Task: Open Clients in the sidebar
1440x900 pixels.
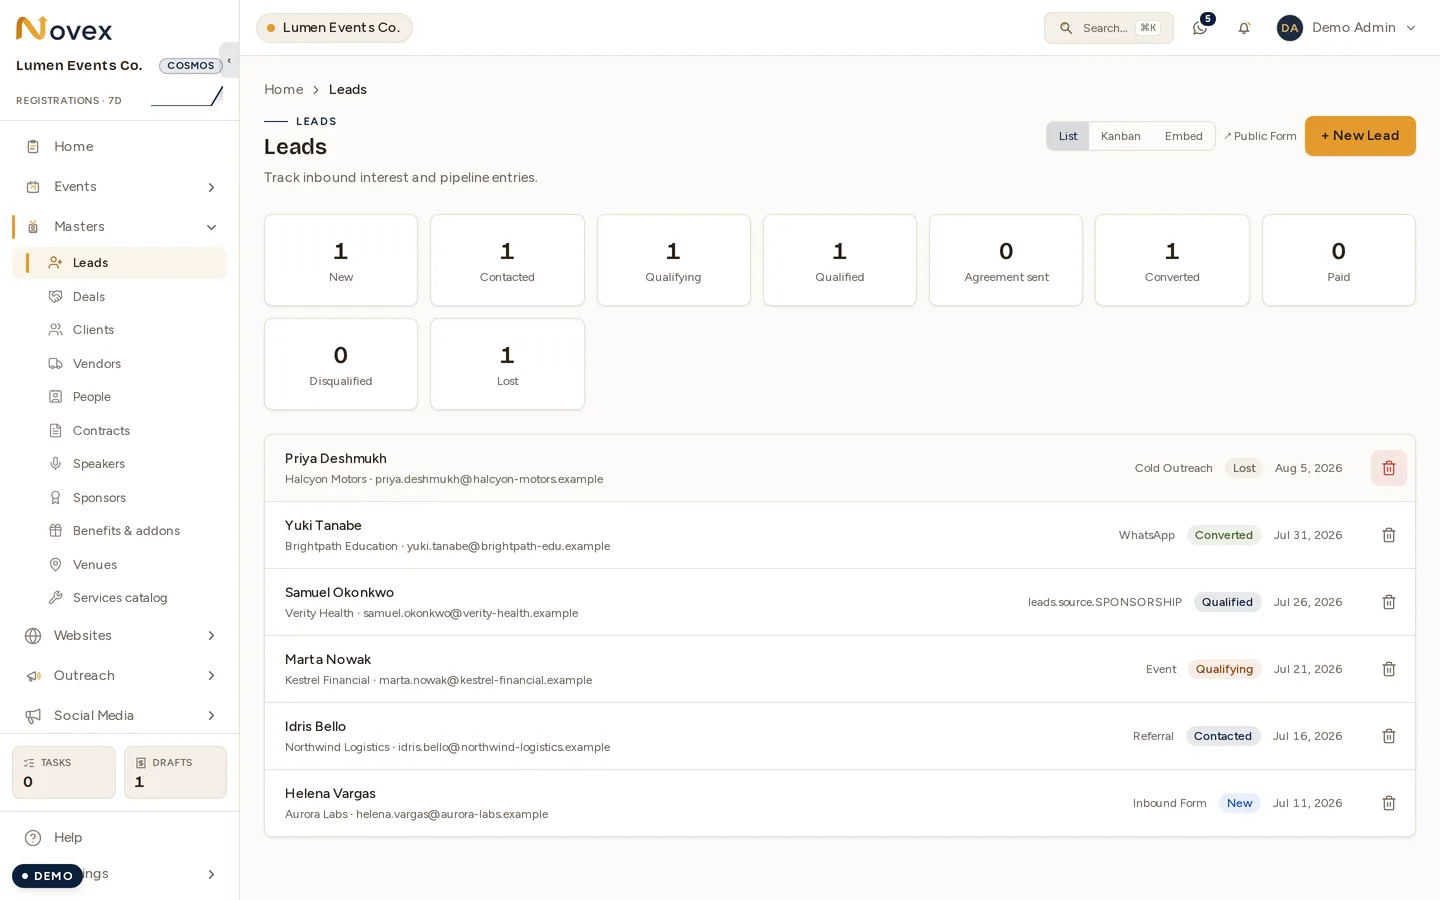Action: coord(120,330)
